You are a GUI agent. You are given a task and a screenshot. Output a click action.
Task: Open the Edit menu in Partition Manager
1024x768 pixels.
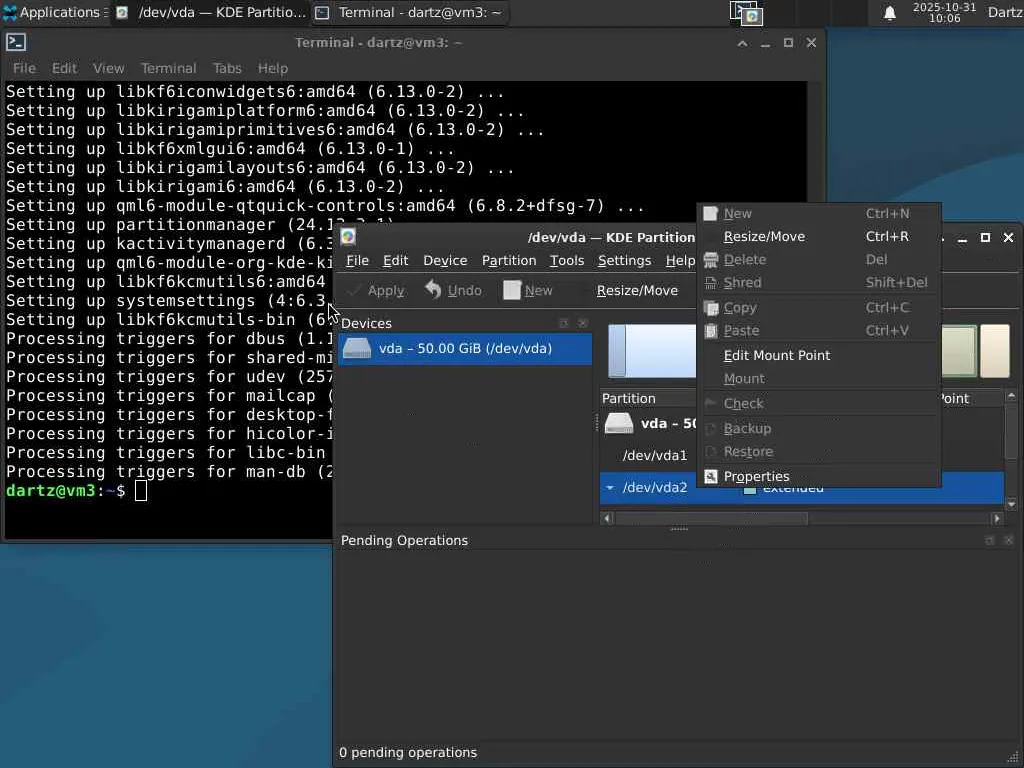tap(395, 261)
